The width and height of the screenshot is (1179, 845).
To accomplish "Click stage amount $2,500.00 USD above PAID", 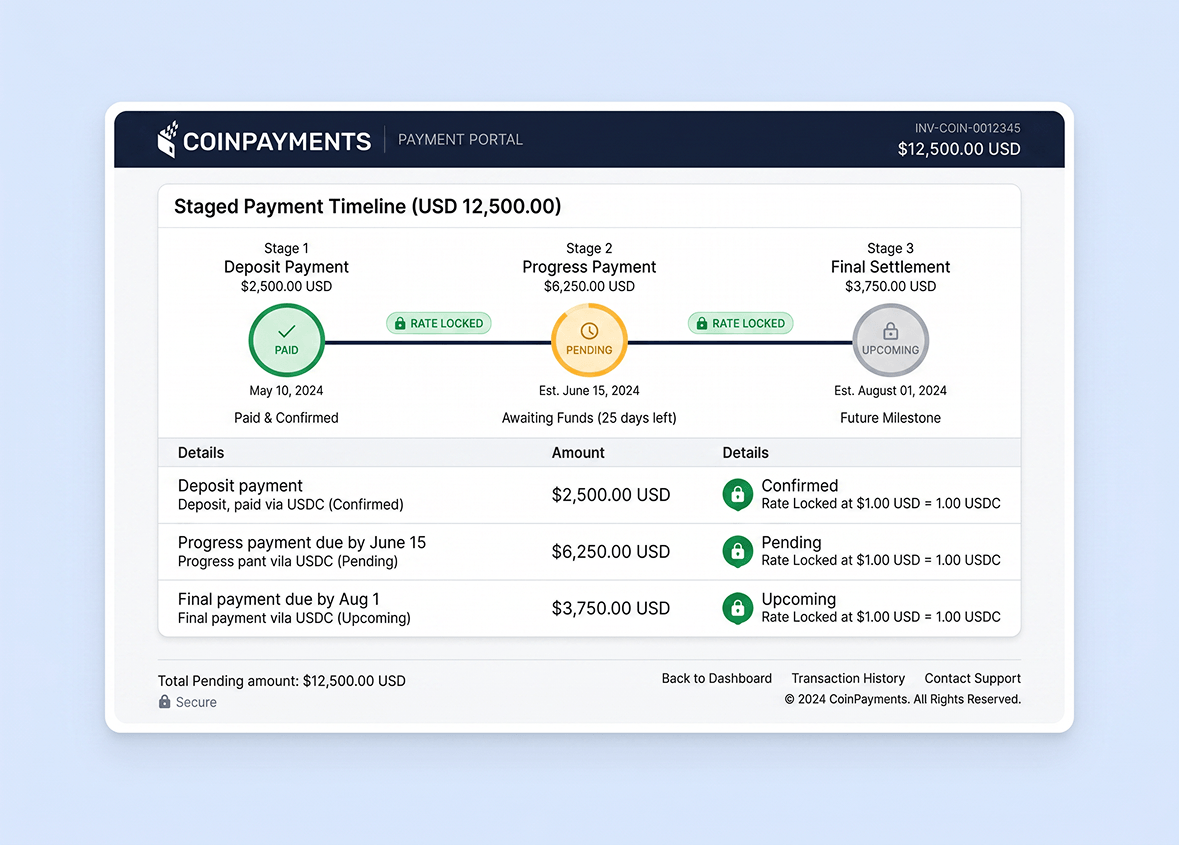I will (286, 286).
